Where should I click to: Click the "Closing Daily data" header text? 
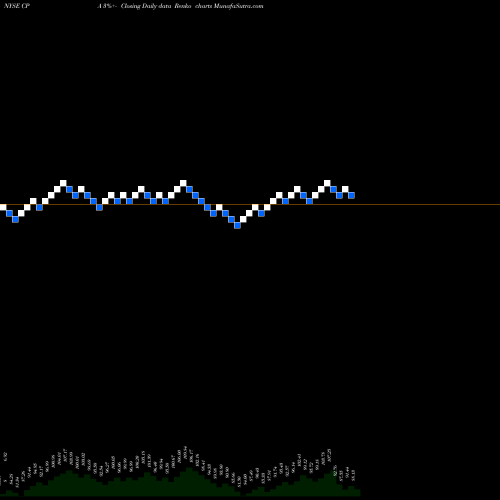(146, 6)
